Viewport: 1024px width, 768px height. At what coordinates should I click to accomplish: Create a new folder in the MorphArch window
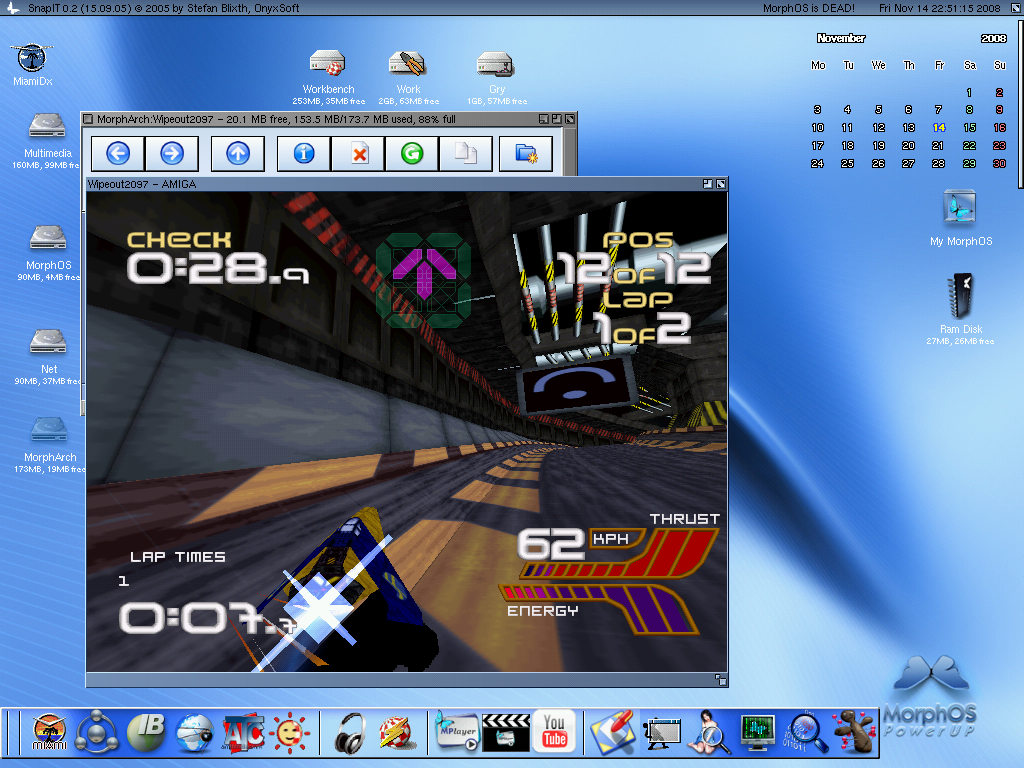point(526,153)
